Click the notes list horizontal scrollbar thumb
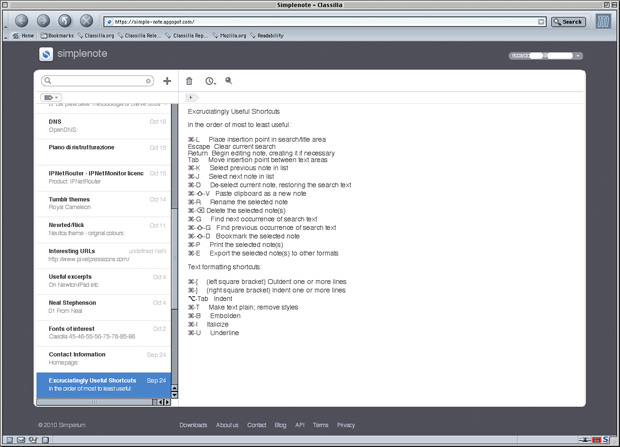 pyautogui.click(x=94, y=402)
